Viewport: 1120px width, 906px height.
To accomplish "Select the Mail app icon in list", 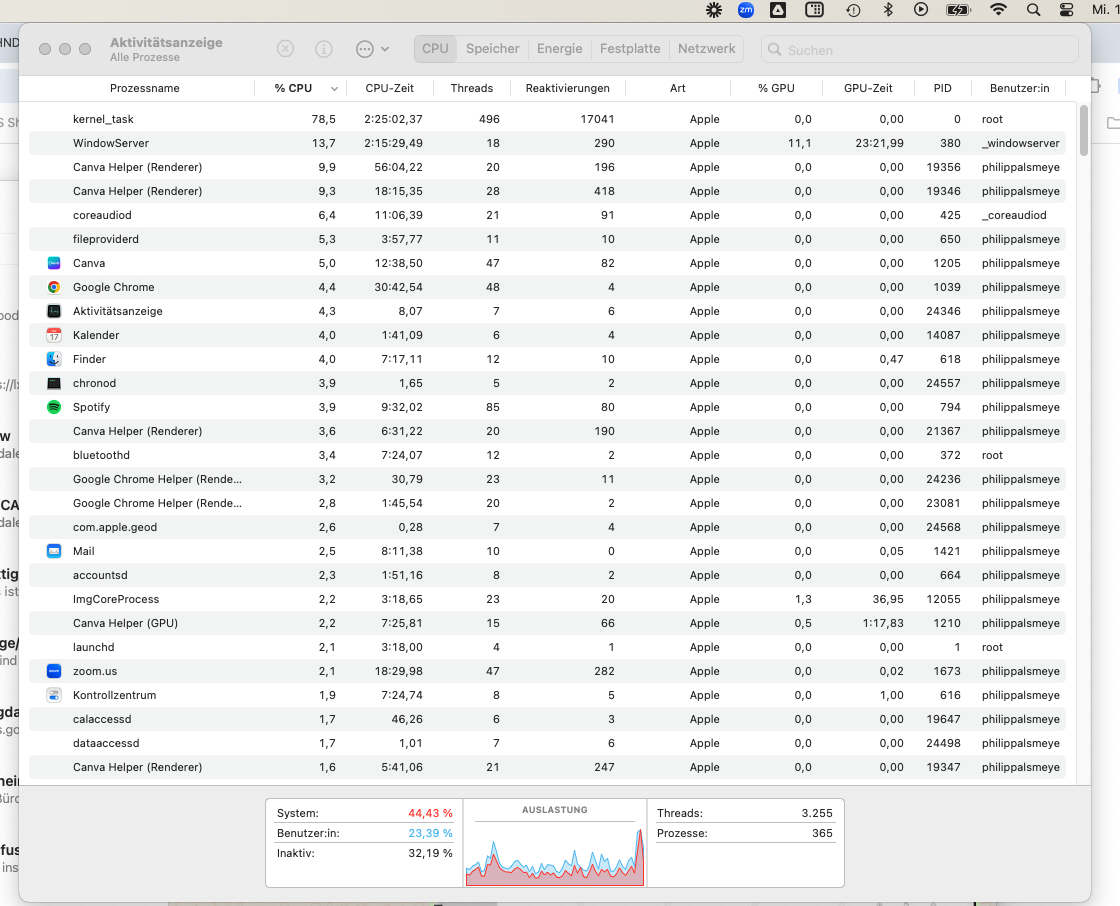I will click(x=54, y=551).
